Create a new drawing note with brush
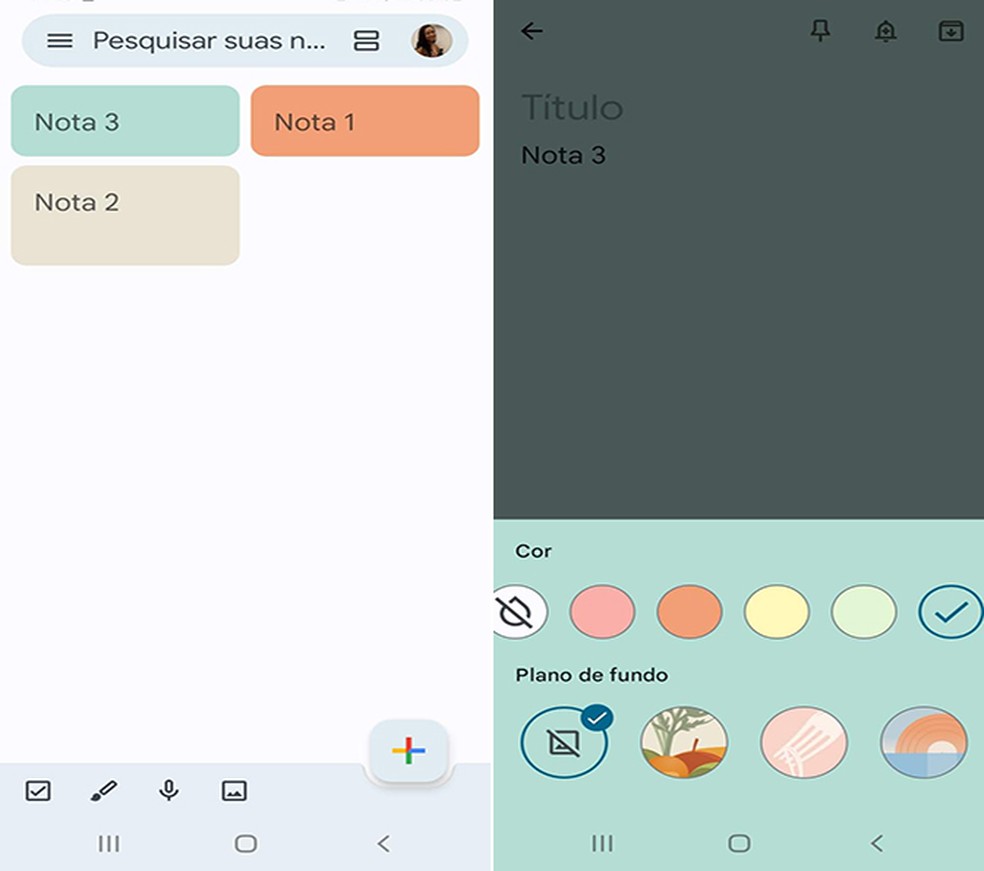The image size is (984, 871). coord(104,791)
